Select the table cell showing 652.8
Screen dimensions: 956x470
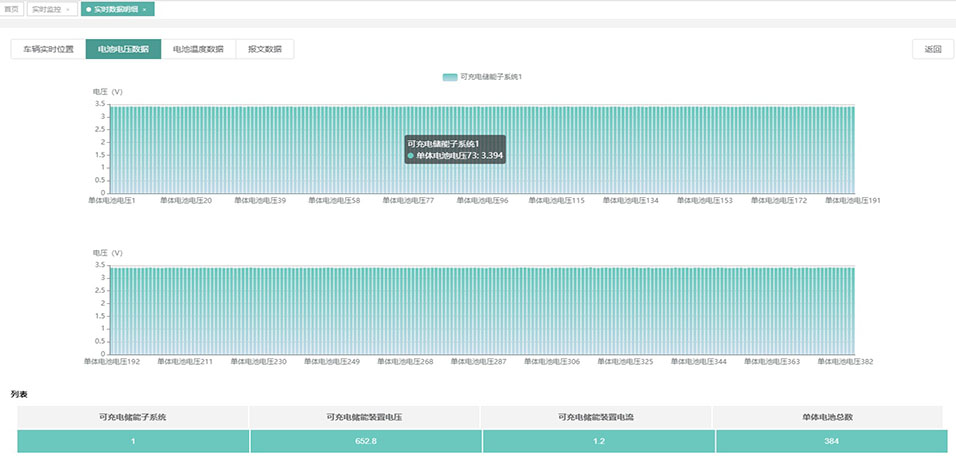(x=364, y=441)
